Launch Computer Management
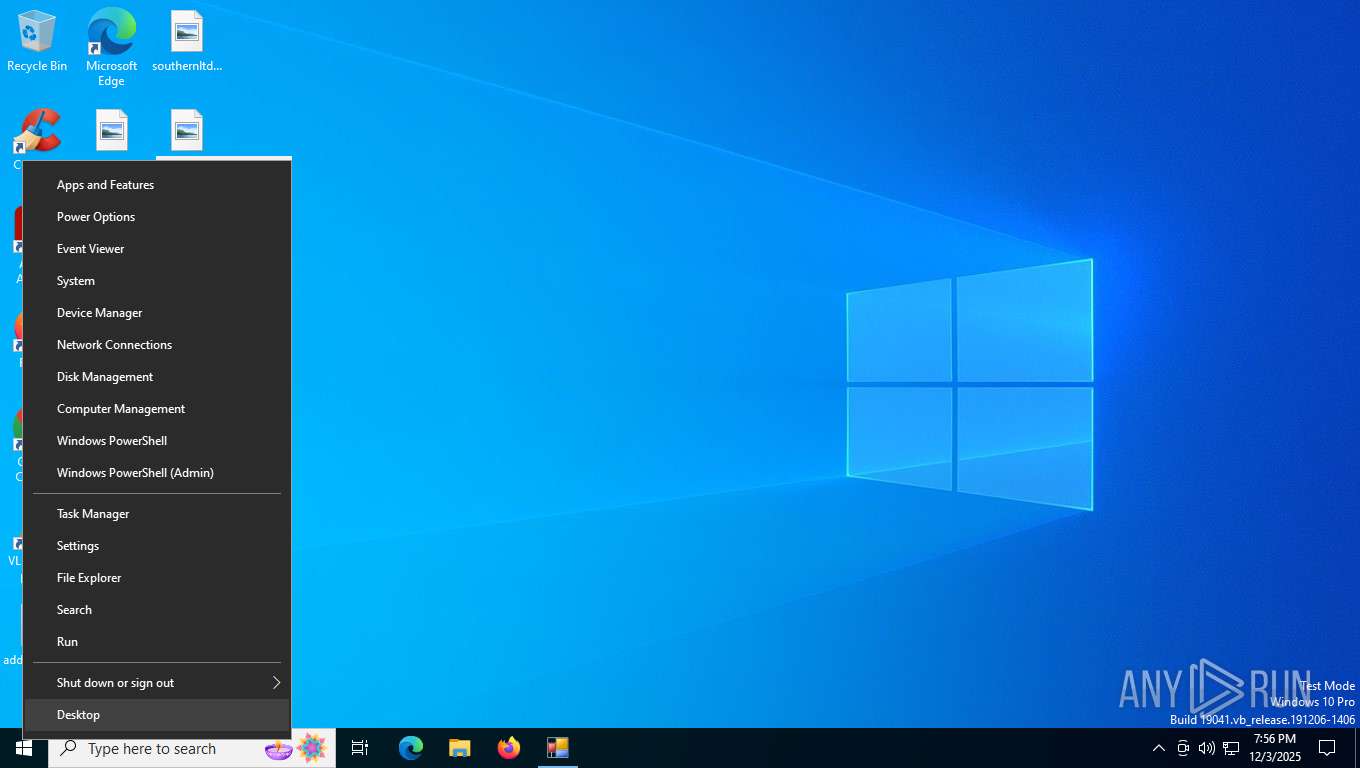The height and width of the screenshot is (768, 1360). coord(157,409)
